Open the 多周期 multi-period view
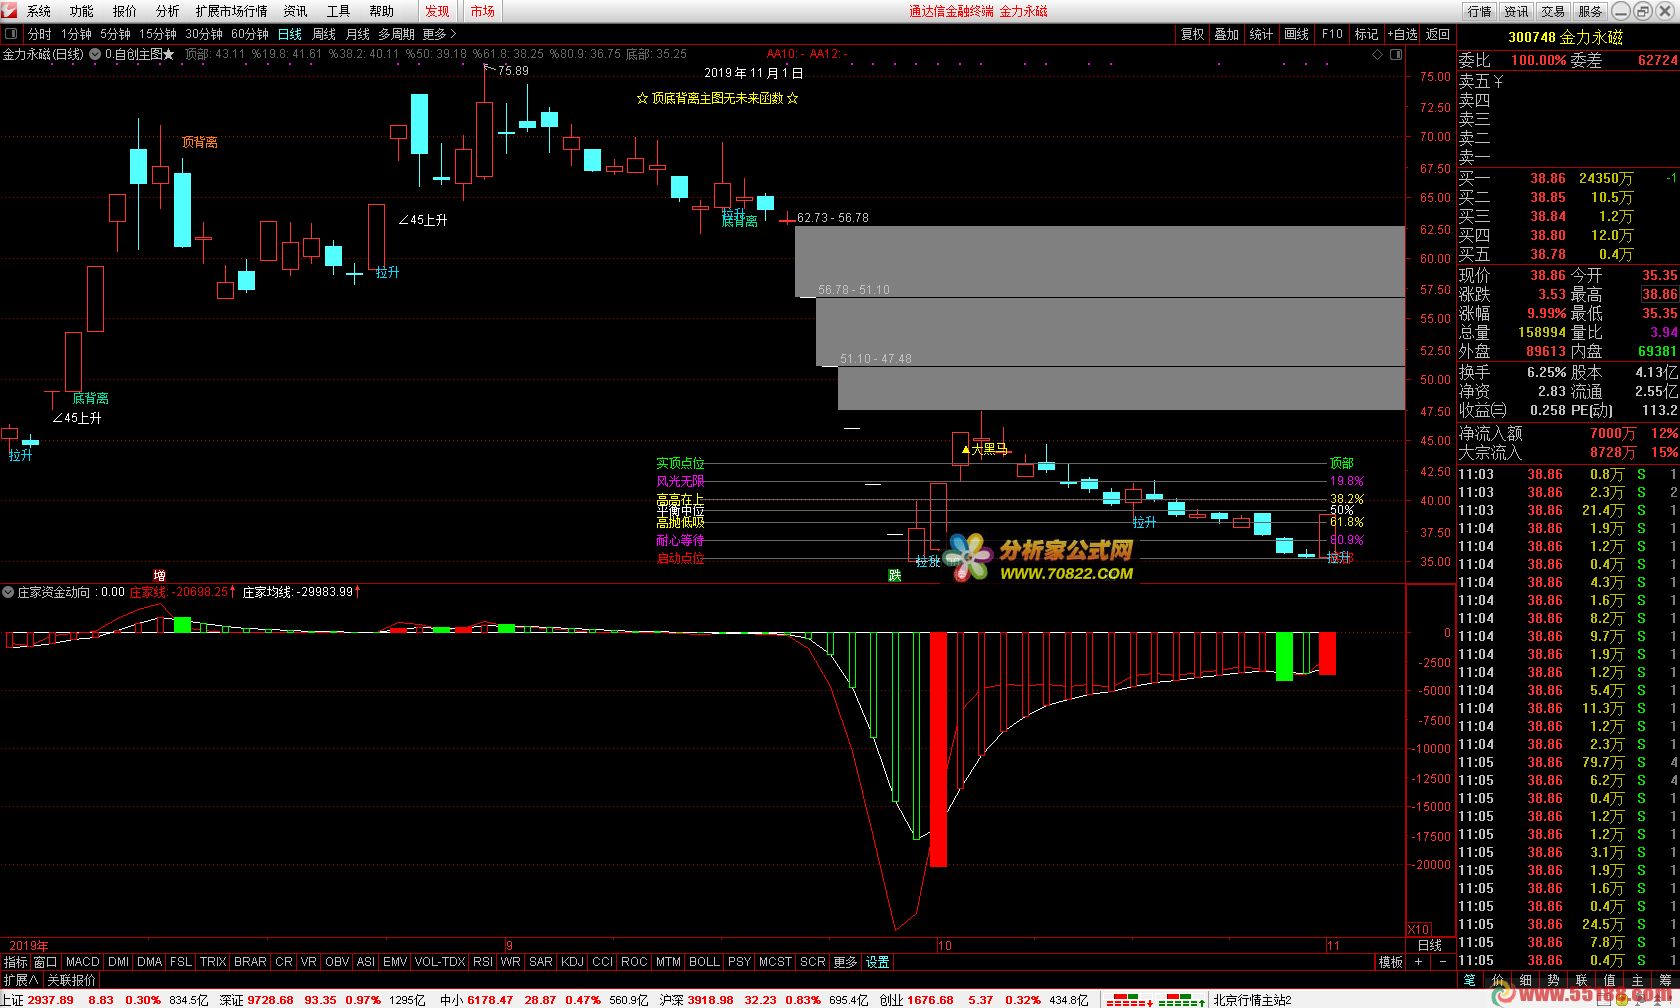The height and width of the screenshot is (1008, 1680). 396,34
